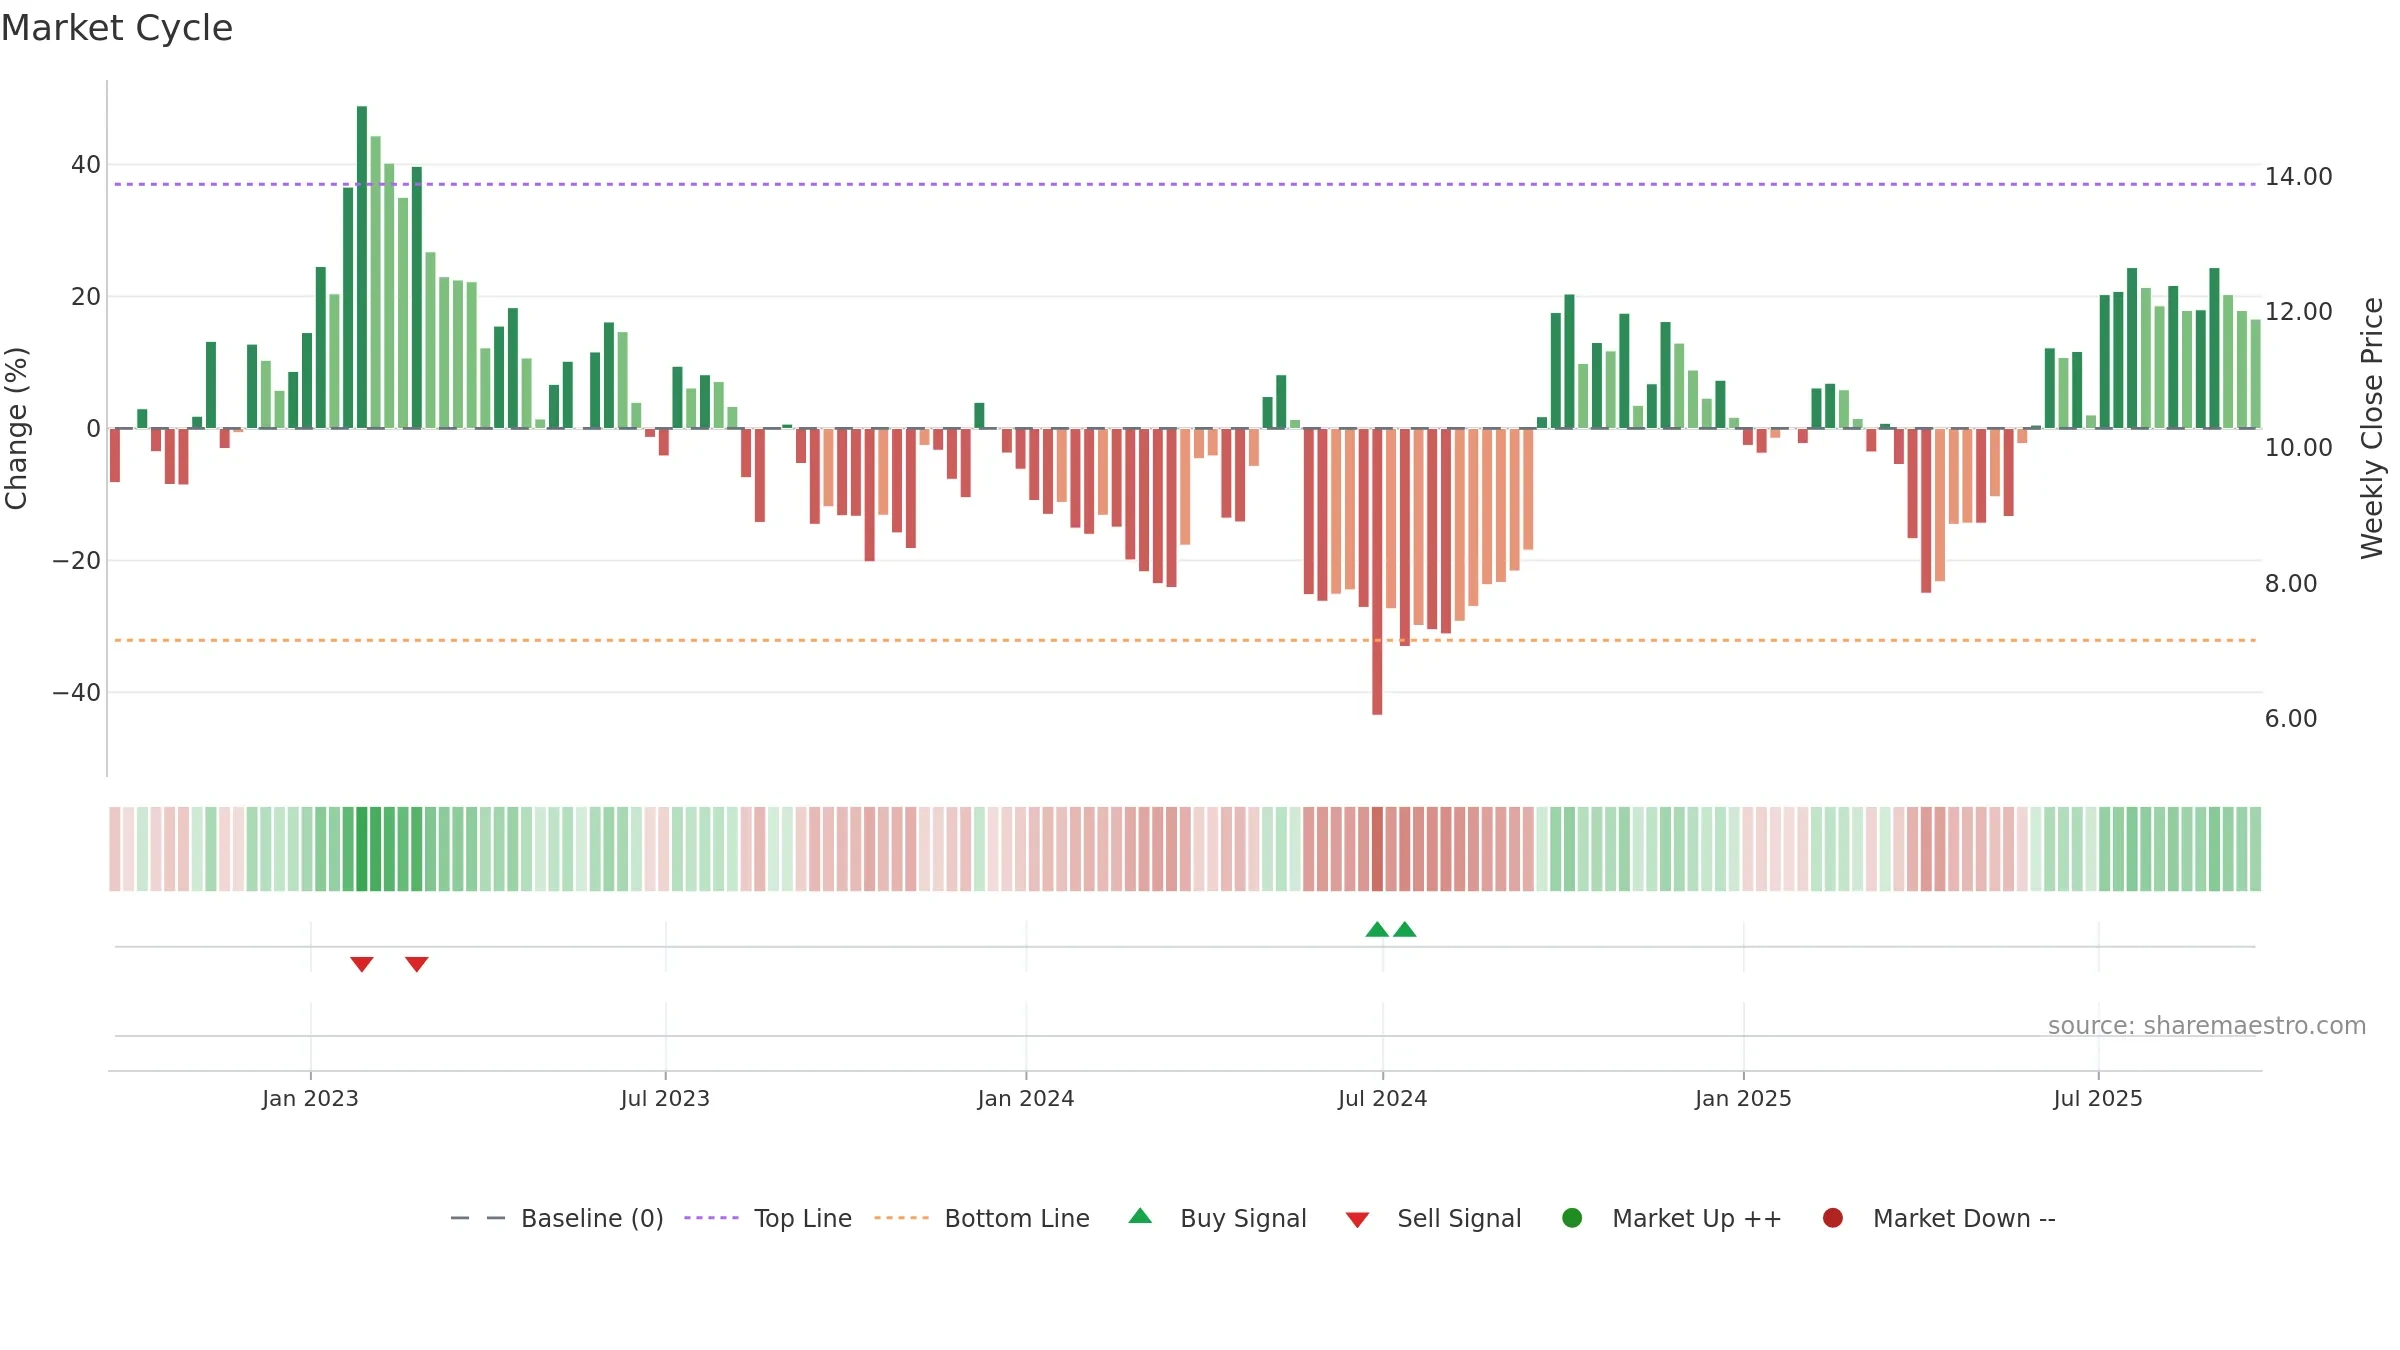Toggle Sell Signal legend entry
The image size is (2400, 1350).
click(x=1433, y=1218)
